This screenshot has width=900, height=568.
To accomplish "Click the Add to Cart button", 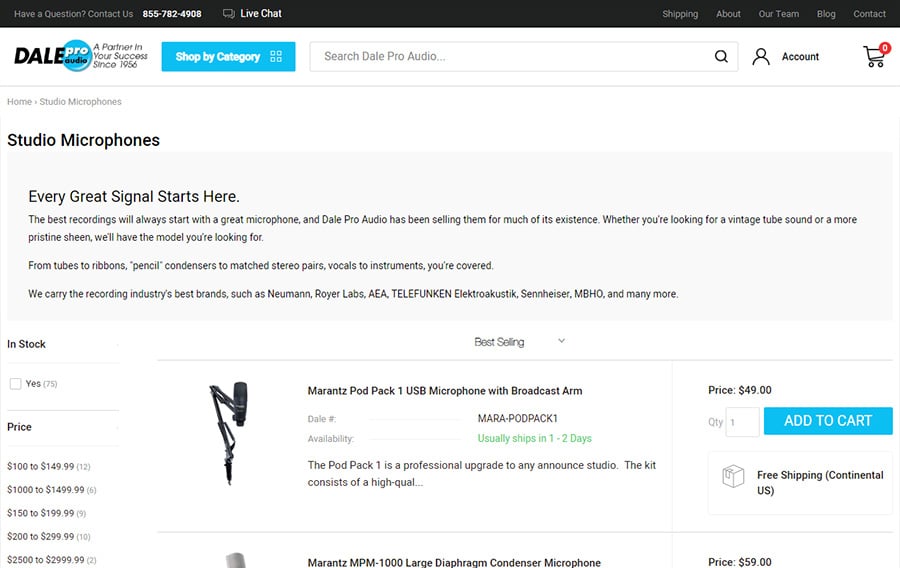I will (x=828, y=421).
